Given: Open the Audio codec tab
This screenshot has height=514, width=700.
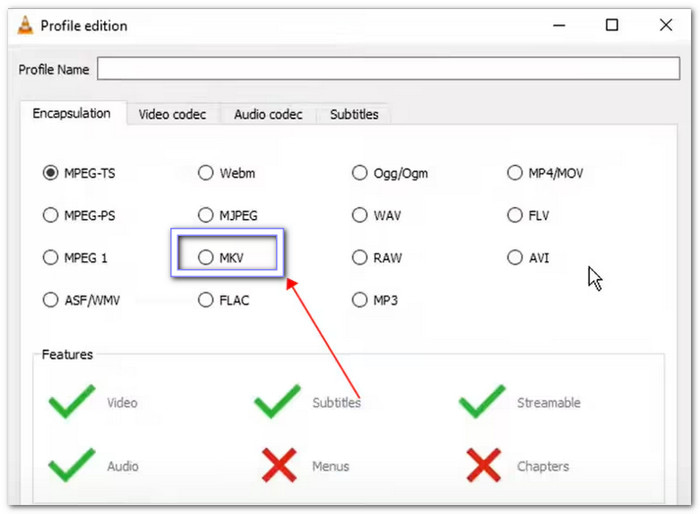Looking at the screenshot, I should tap(268, 114).
